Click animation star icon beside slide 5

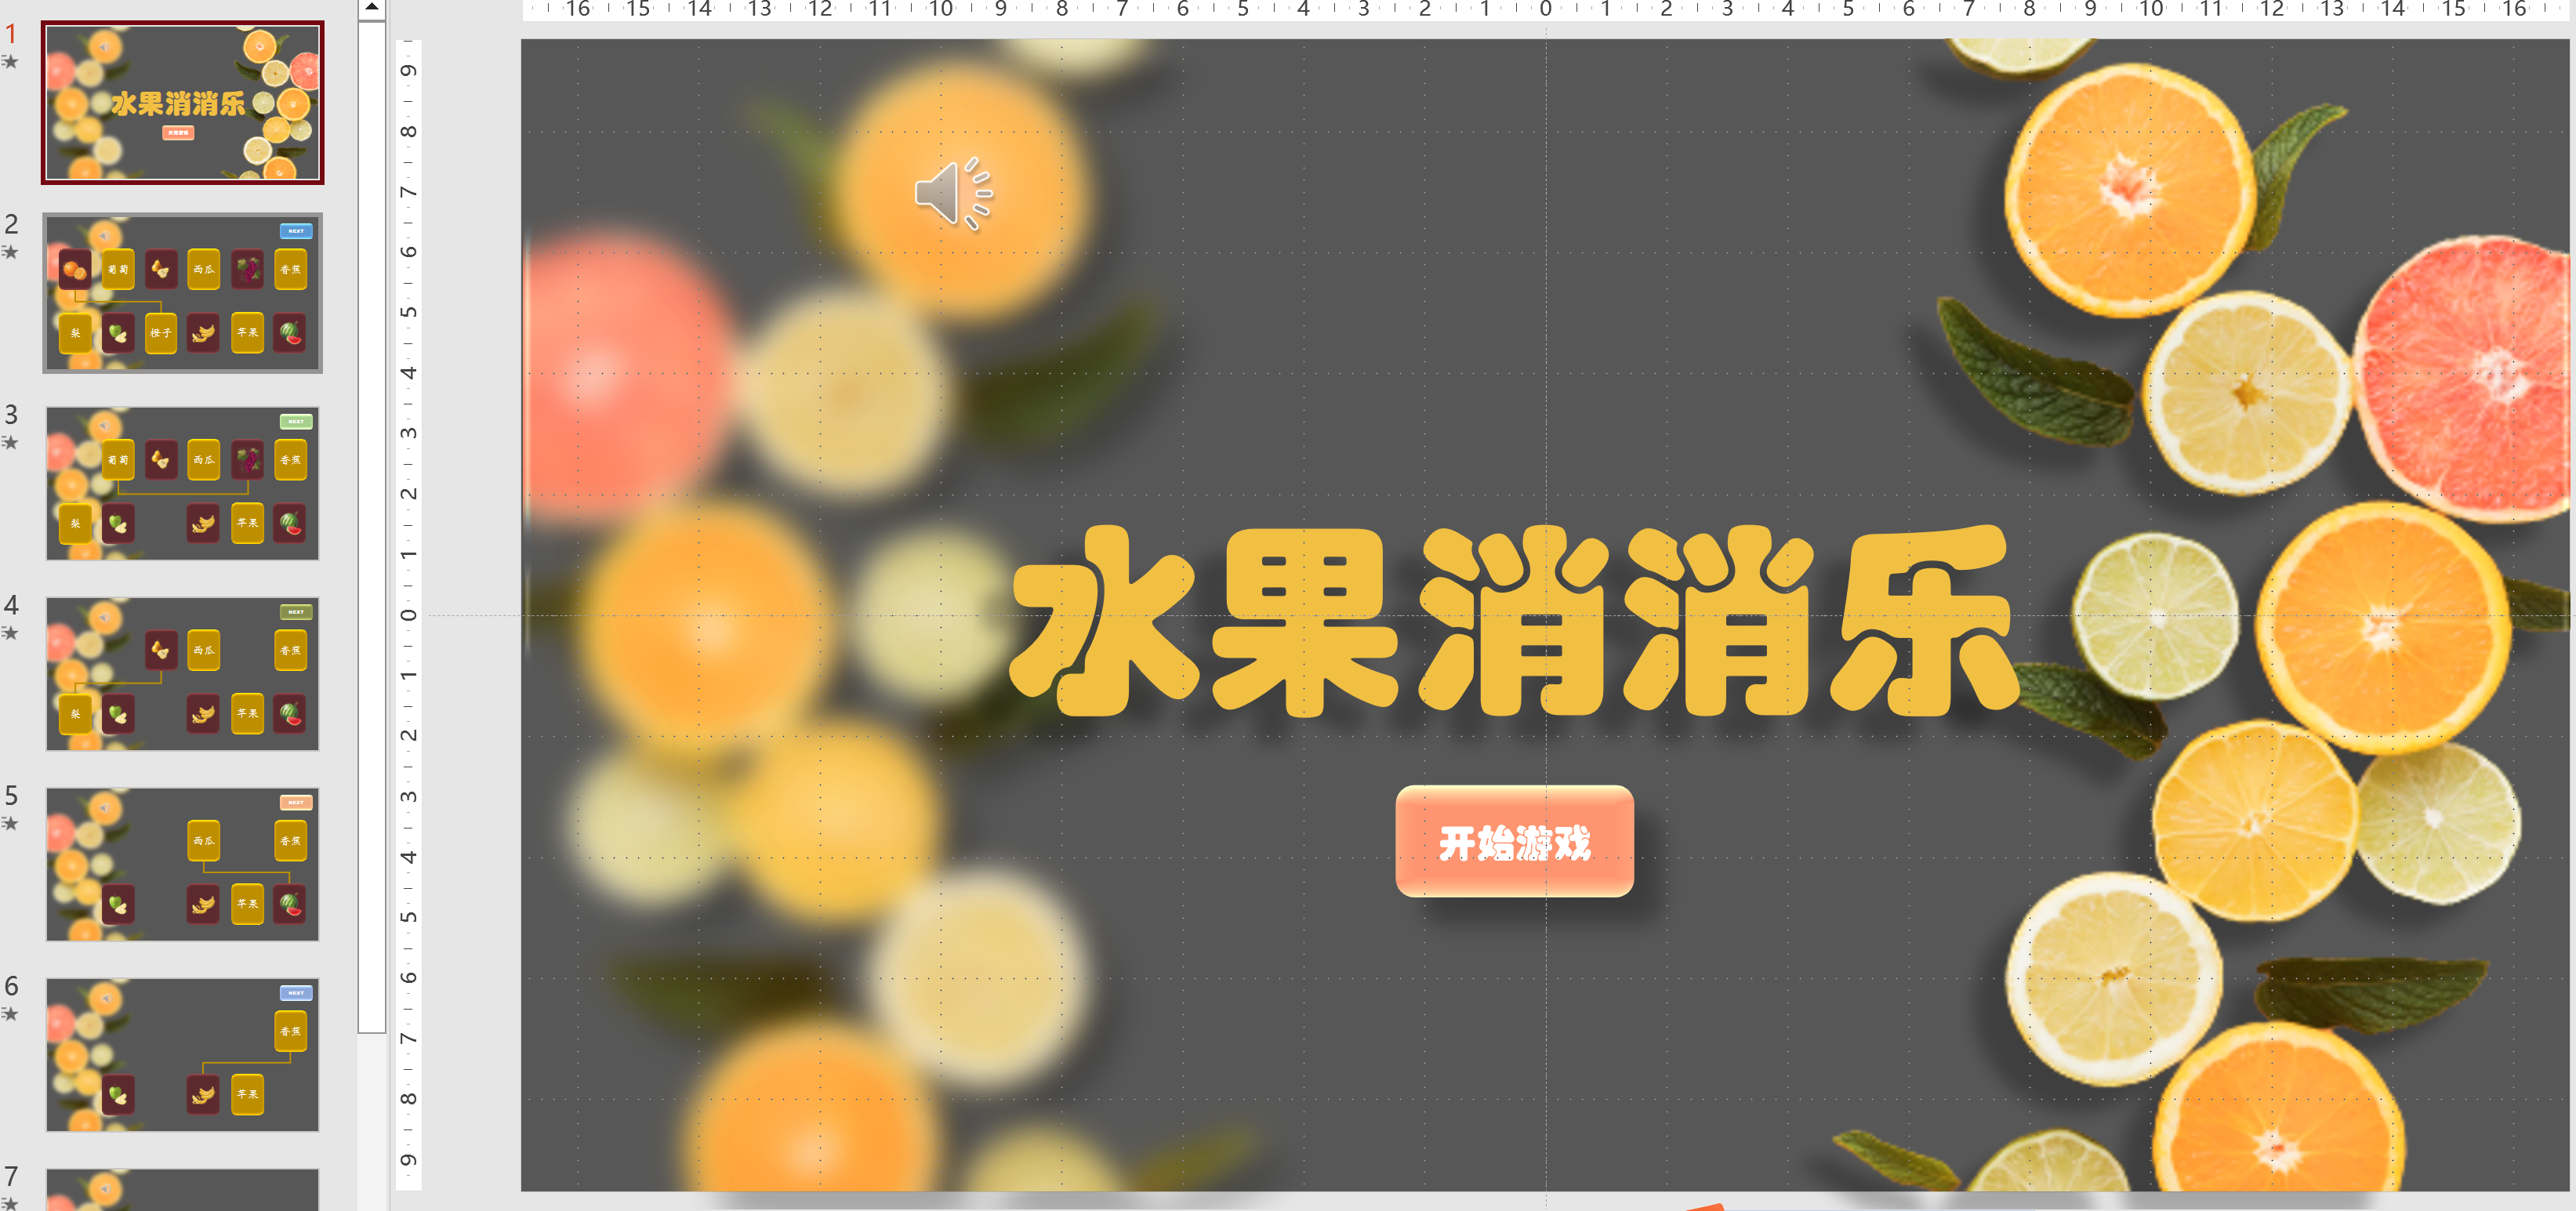click(10, 823)
